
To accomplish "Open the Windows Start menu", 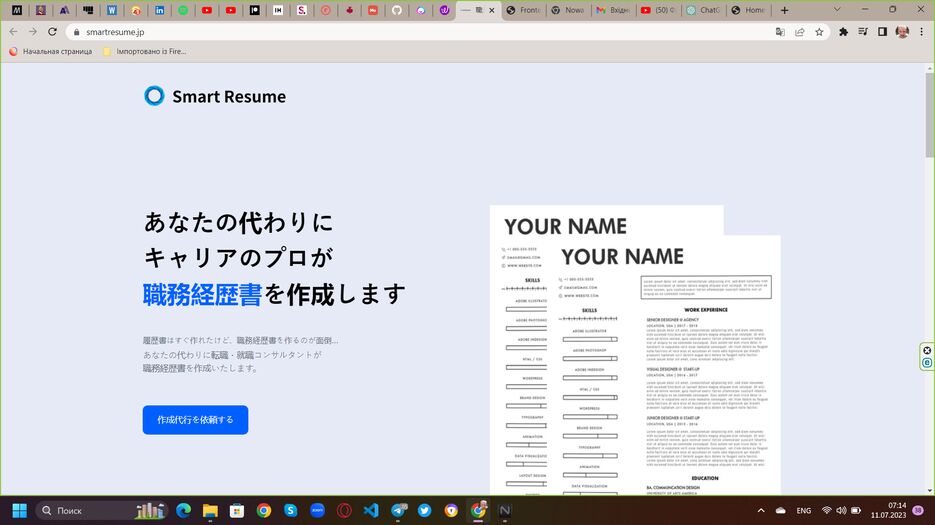I will (x=19, y=510).
